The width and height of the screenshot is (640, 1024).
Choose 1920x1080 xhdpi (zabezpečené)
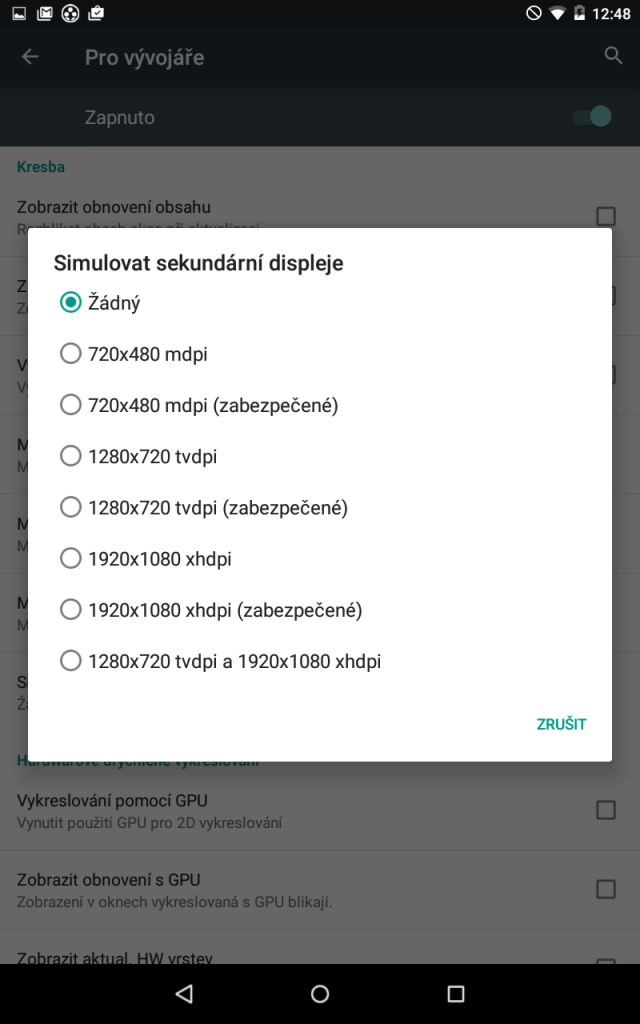tap(319, 610)
